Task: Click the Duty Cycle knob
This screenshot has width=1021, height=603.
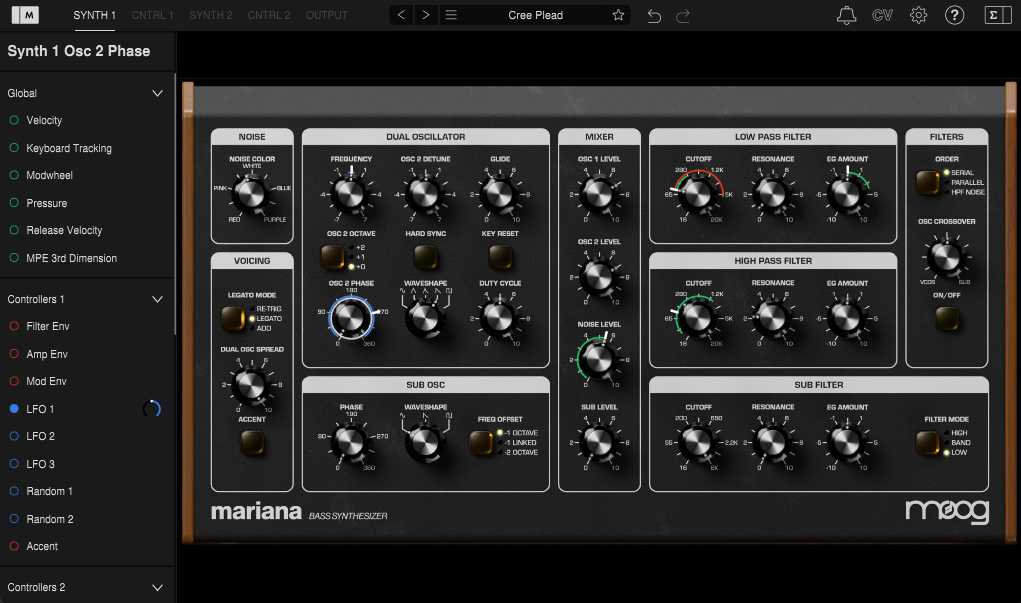Action: coord(500,318)
